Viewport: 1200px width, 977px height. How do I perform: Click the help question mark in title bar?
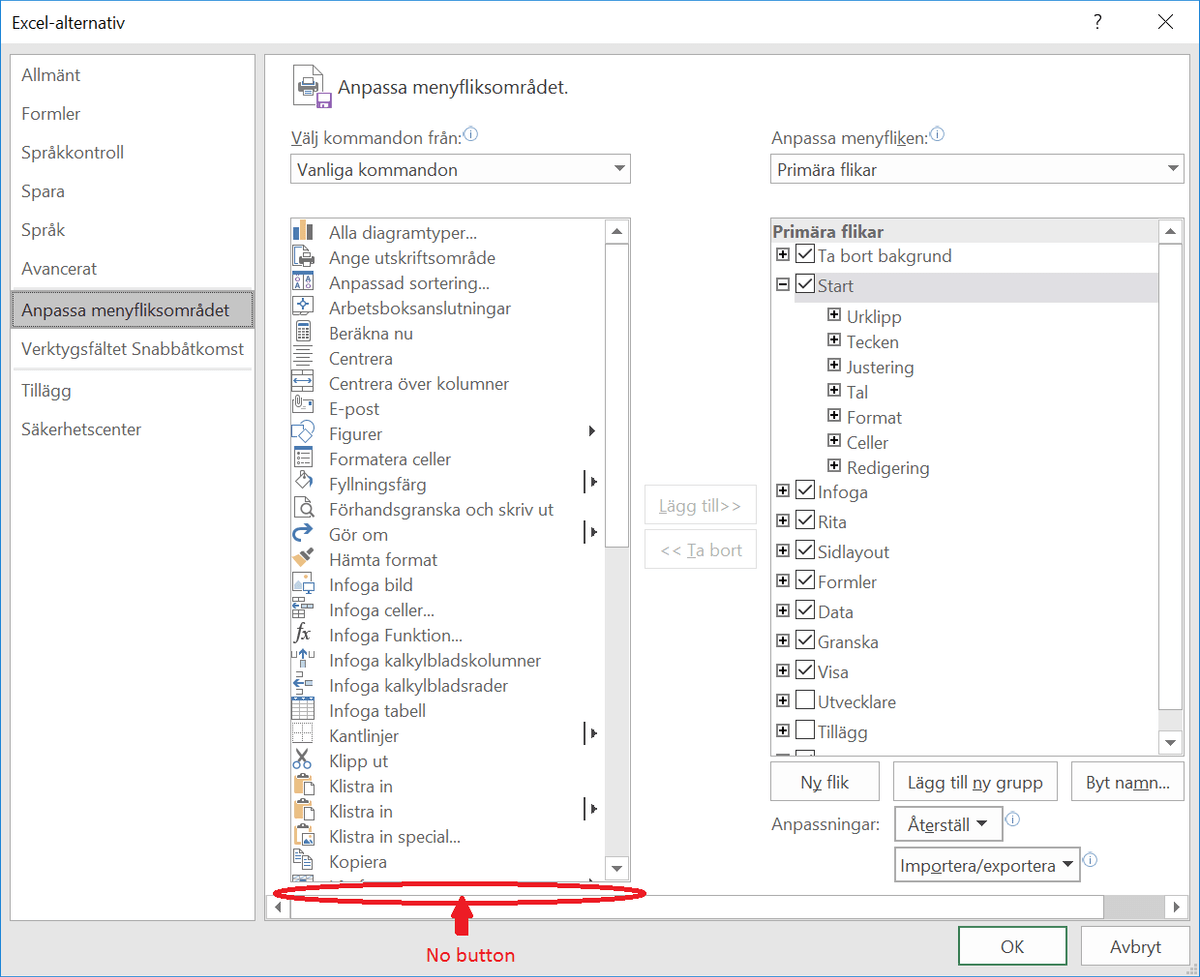[x=1097, y=21]
